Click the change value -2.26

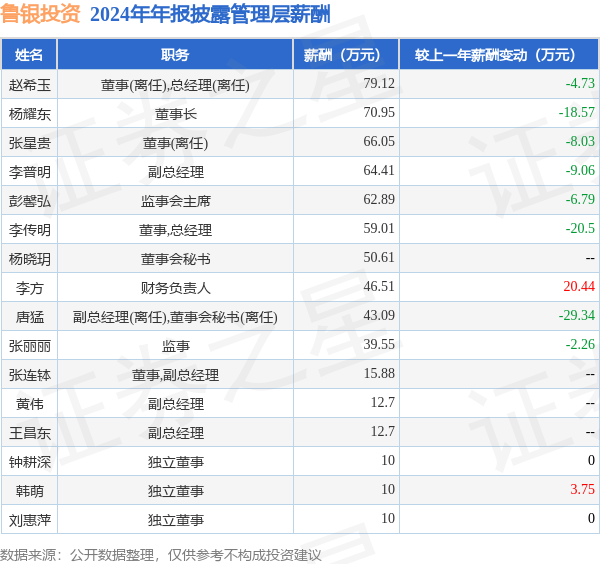click(x=580, y=344)
